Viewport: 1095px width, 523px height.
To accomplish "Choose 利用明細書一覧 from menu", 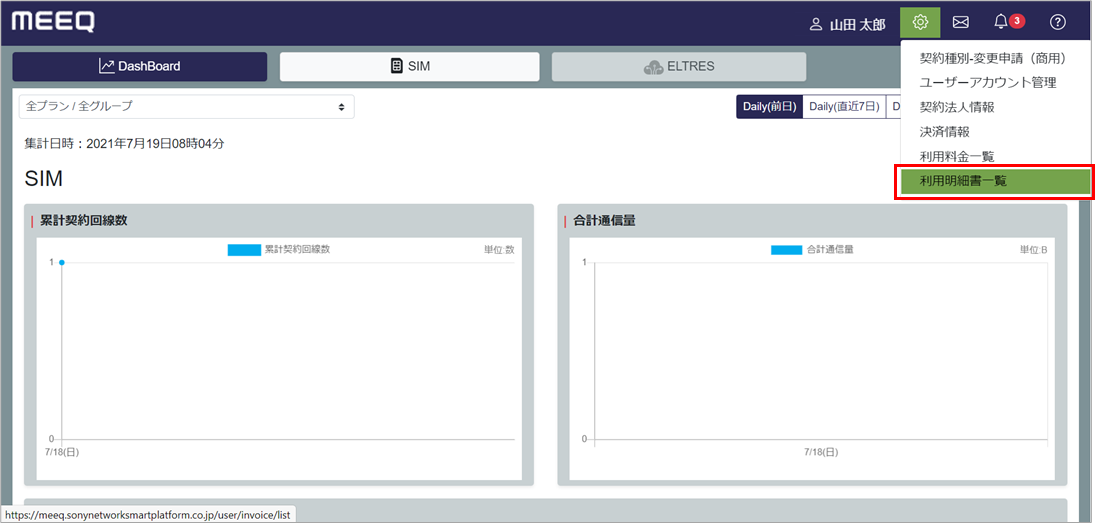I will coord(995,182).
